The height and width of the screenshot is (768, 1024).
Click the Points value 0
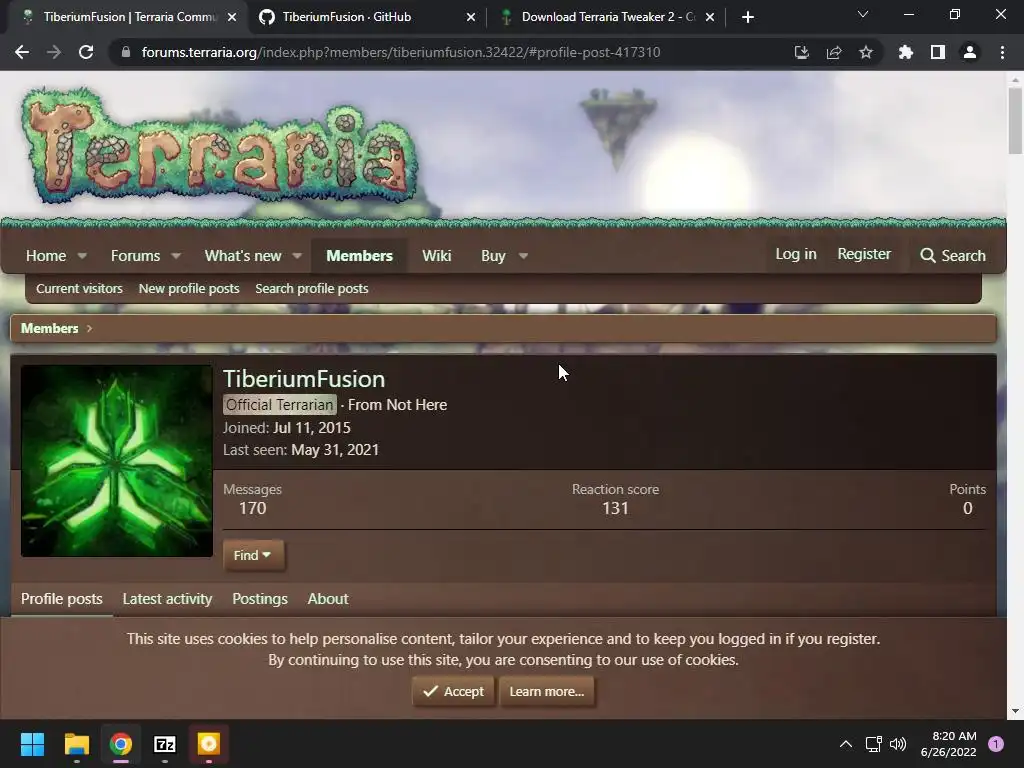pos(968,508)
